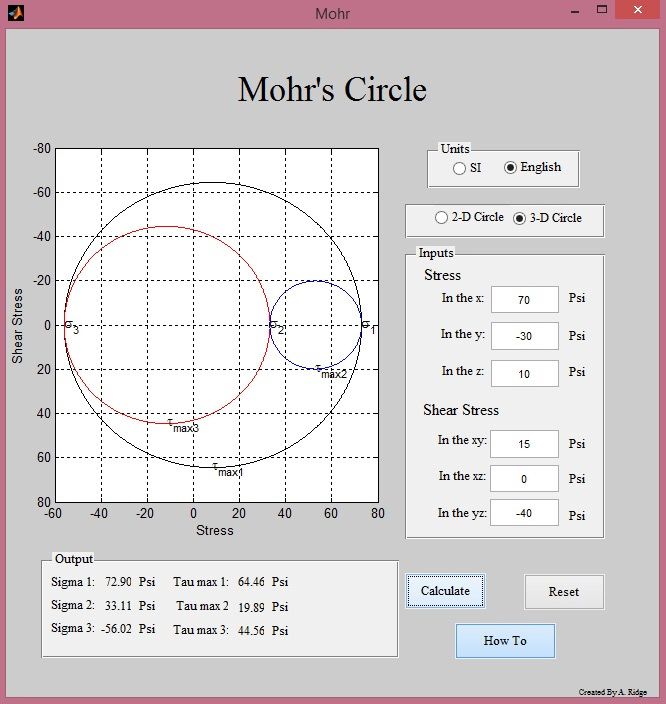The height and width of the screenshot is (704, 666).
Task: Click the Shear Stress xy input field
Action: (524, 444)
